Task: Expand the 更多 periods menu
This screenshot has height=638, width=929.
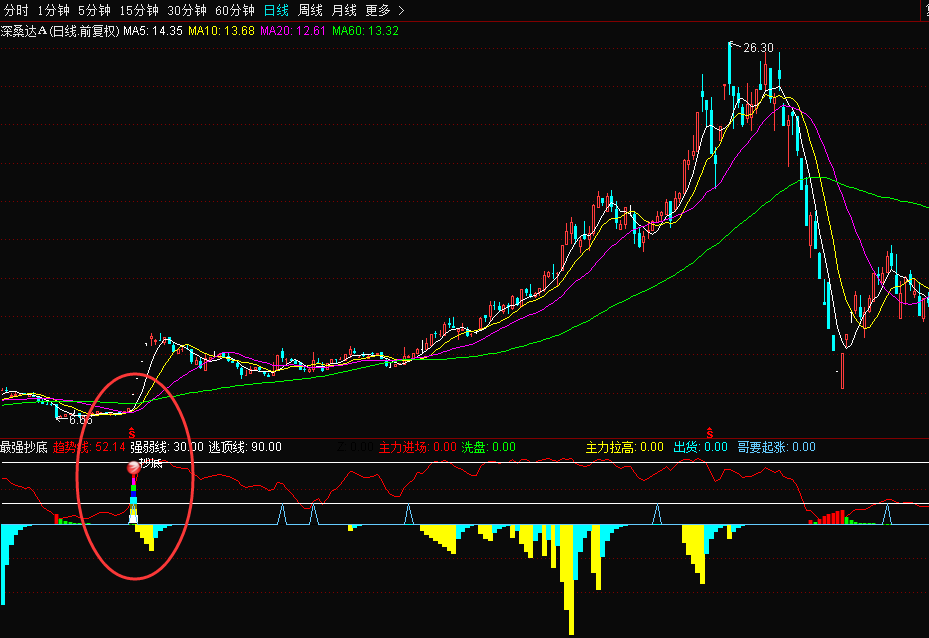Action: click(377, 11)
